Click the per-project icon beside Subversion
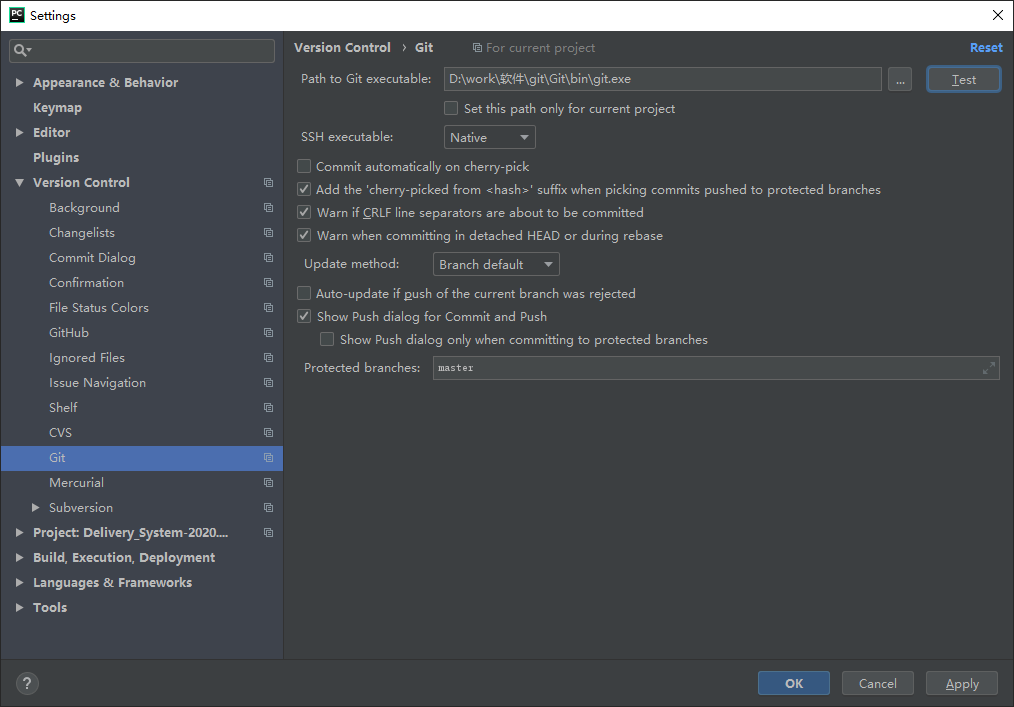1014x707 pixels. [268, 508]
